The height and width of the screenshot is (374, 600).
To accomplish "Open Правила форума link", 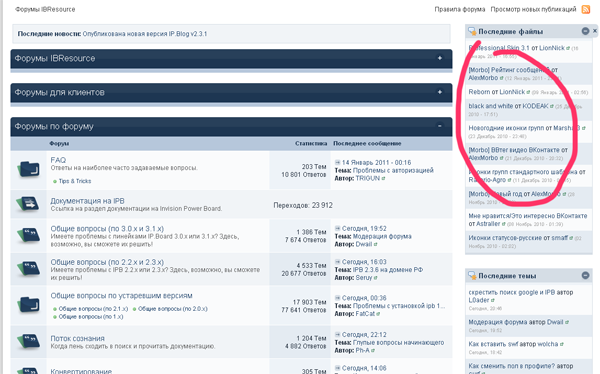I will 460,9.
